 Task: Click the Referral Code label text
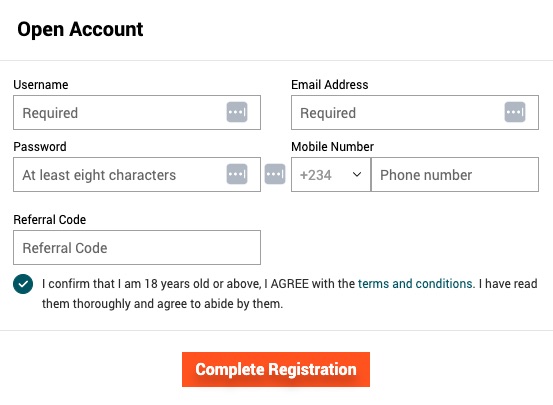50,220
